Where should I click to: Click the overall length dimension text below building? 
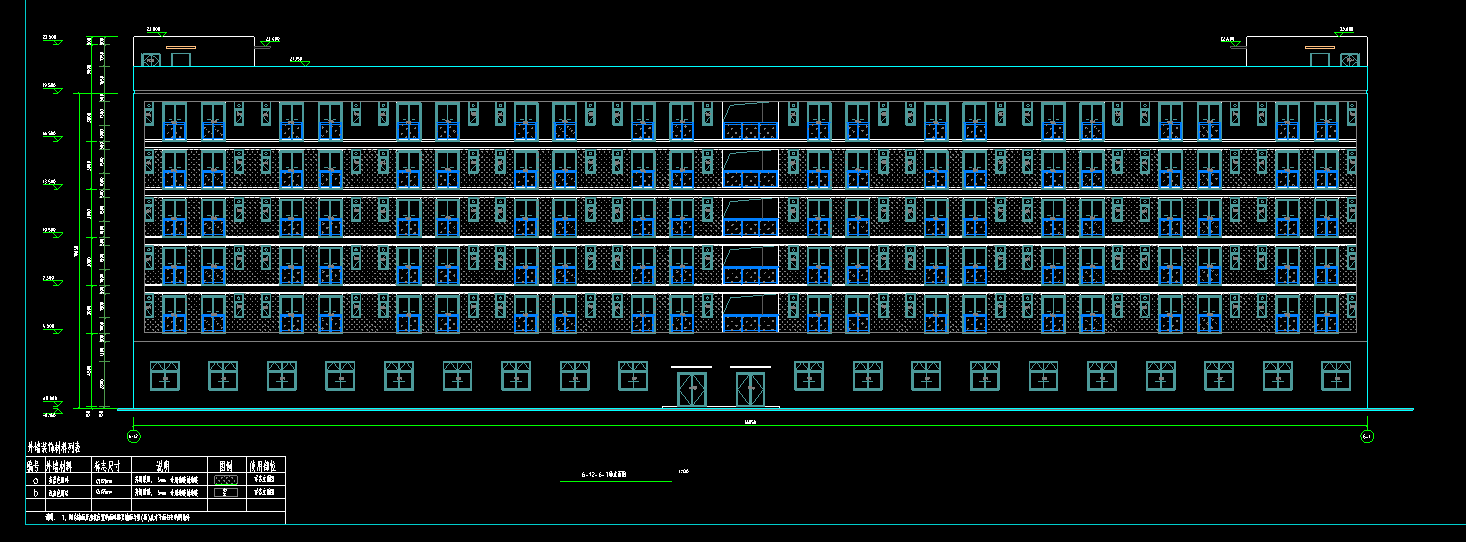coord(750,424)
